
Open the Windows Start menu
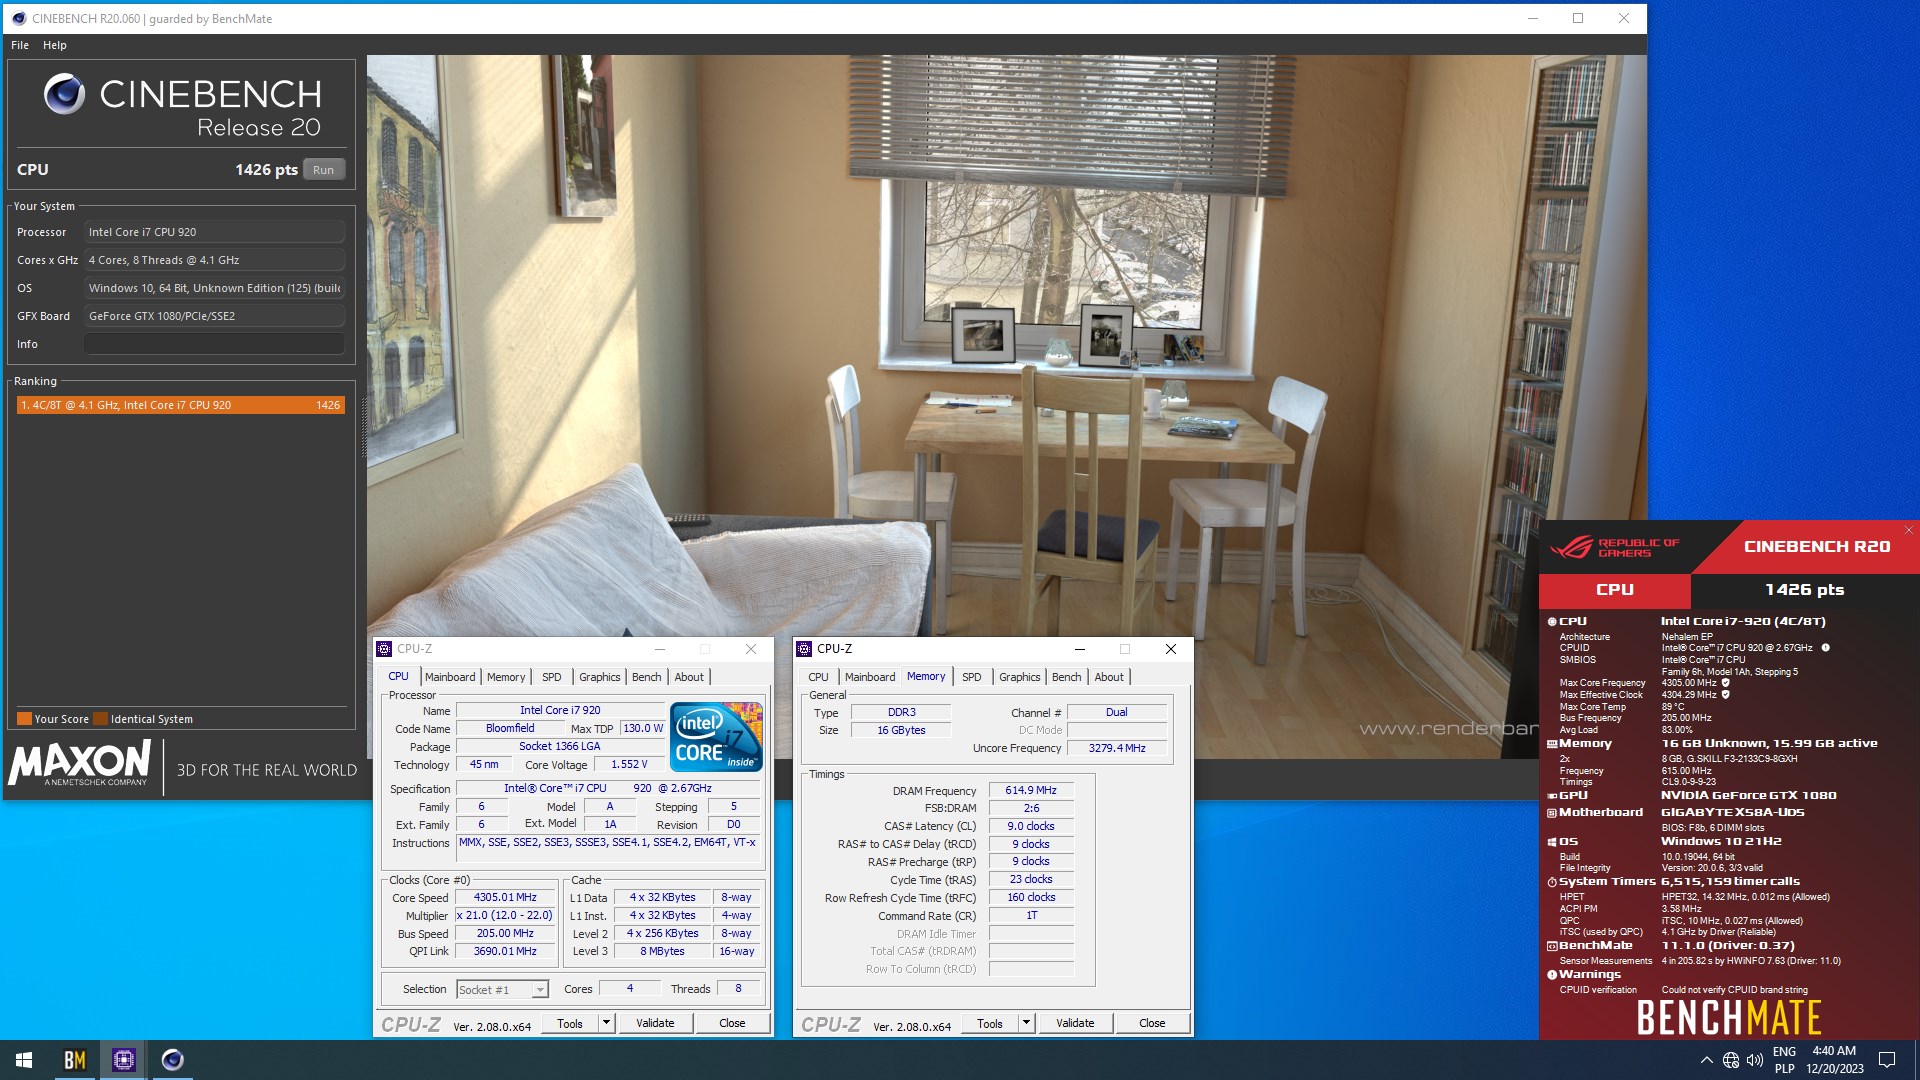(24, 1060)
